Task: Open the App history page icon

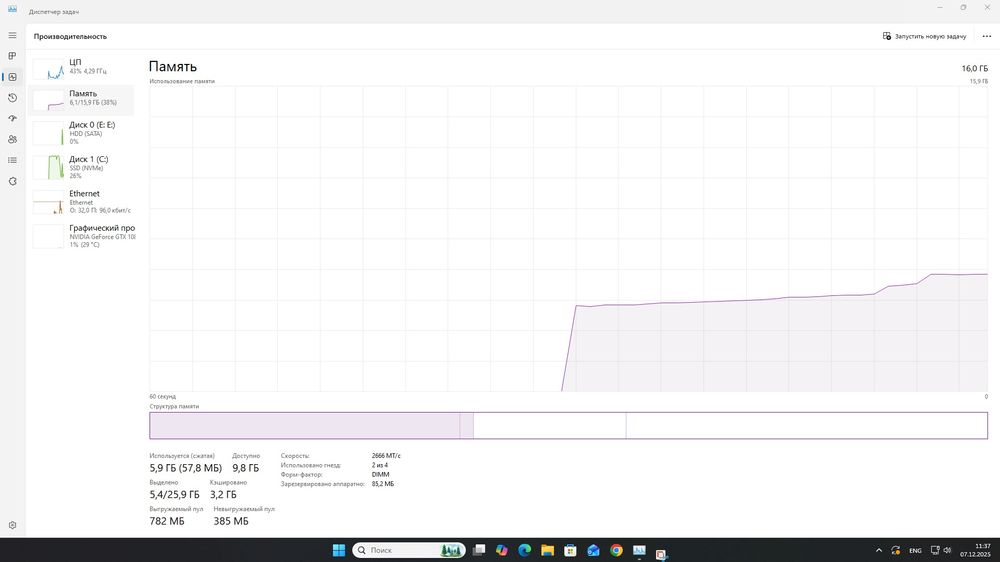Action: tap(12, 98)
